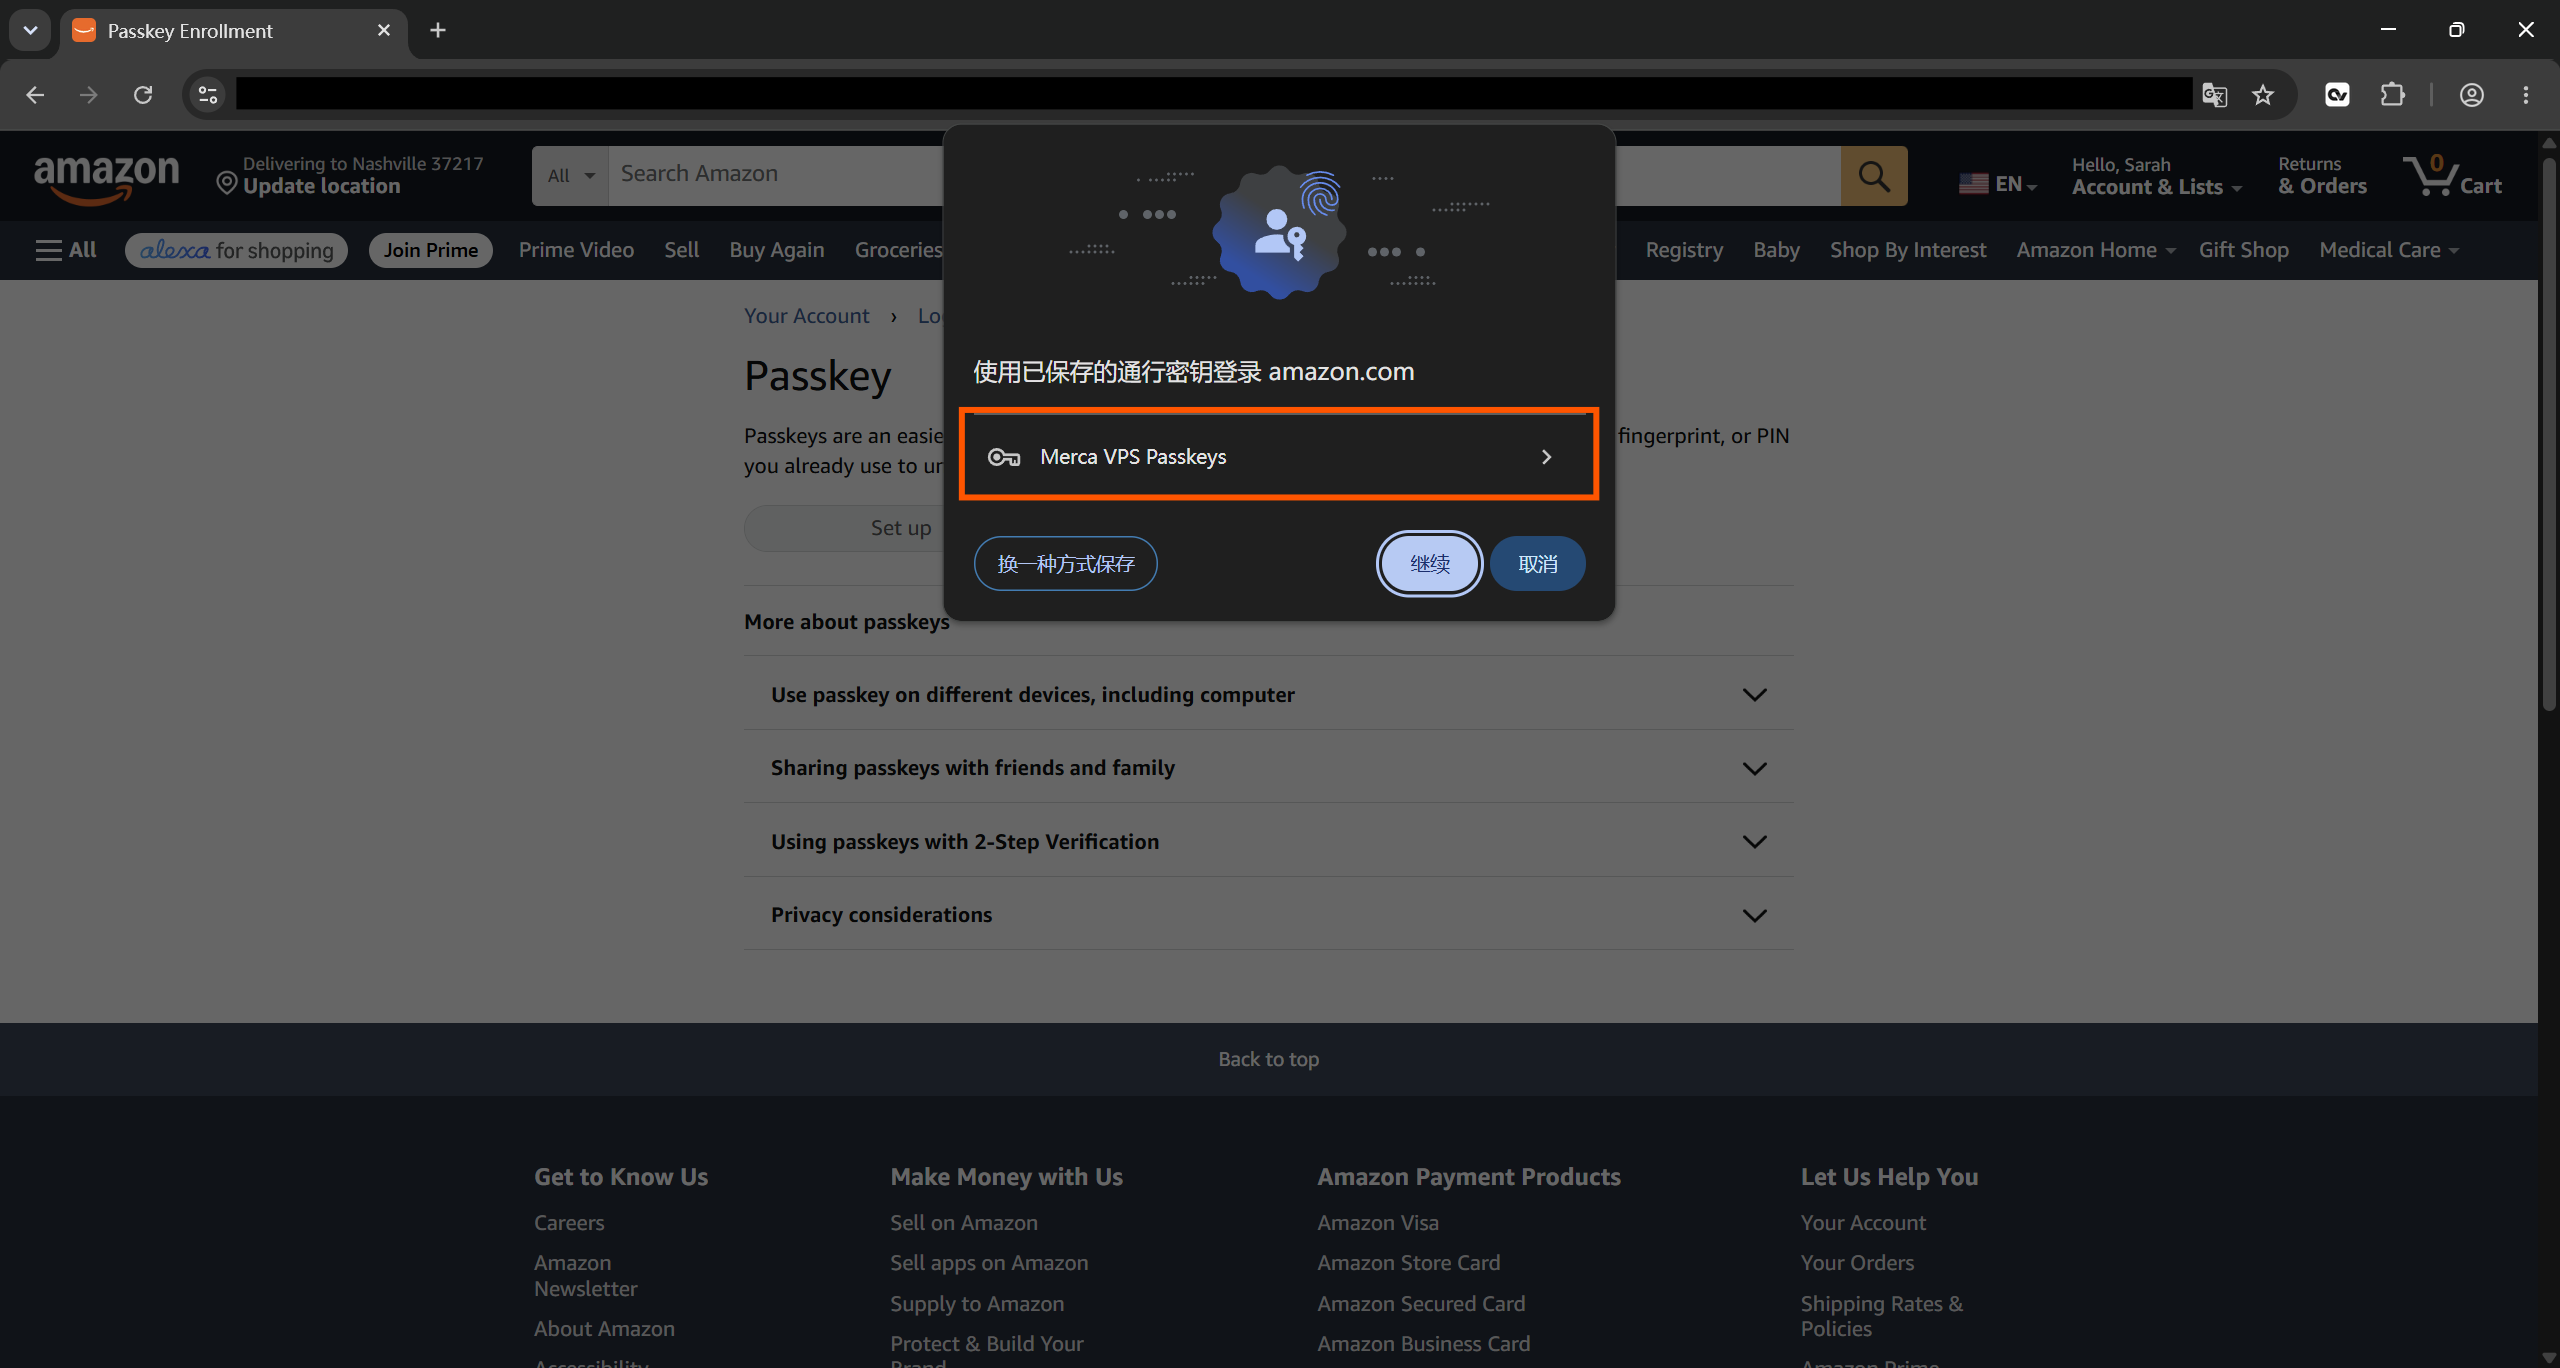Click the chevron on Merca VPS Passkeys row
Screen dimensions: 2560x1368
tap(1547, 457)
